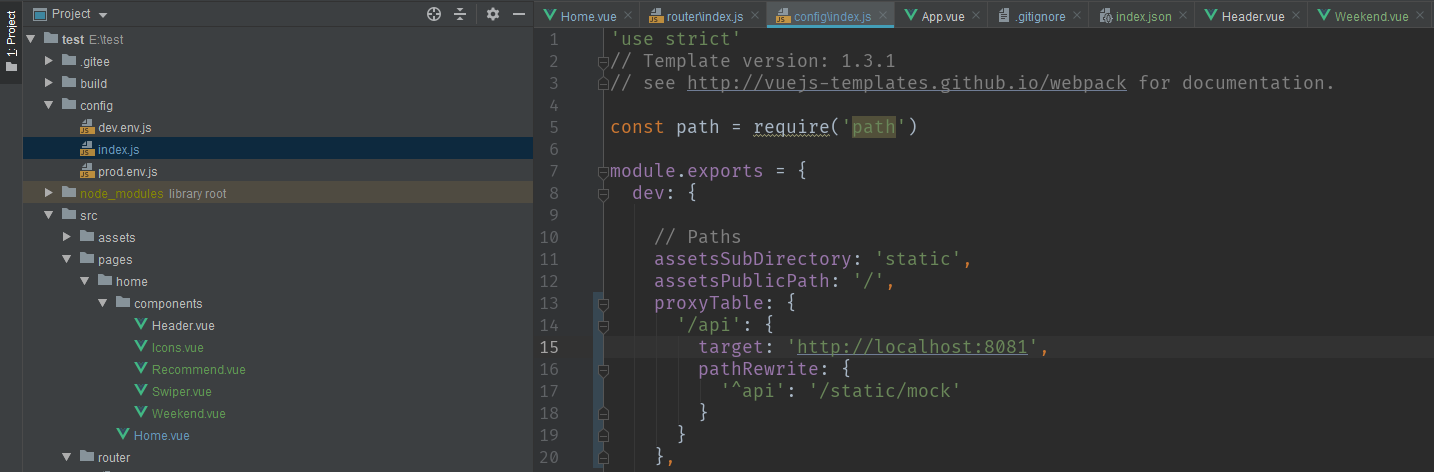
Task: Expand the assets folder
Action: tap(67, 237)
